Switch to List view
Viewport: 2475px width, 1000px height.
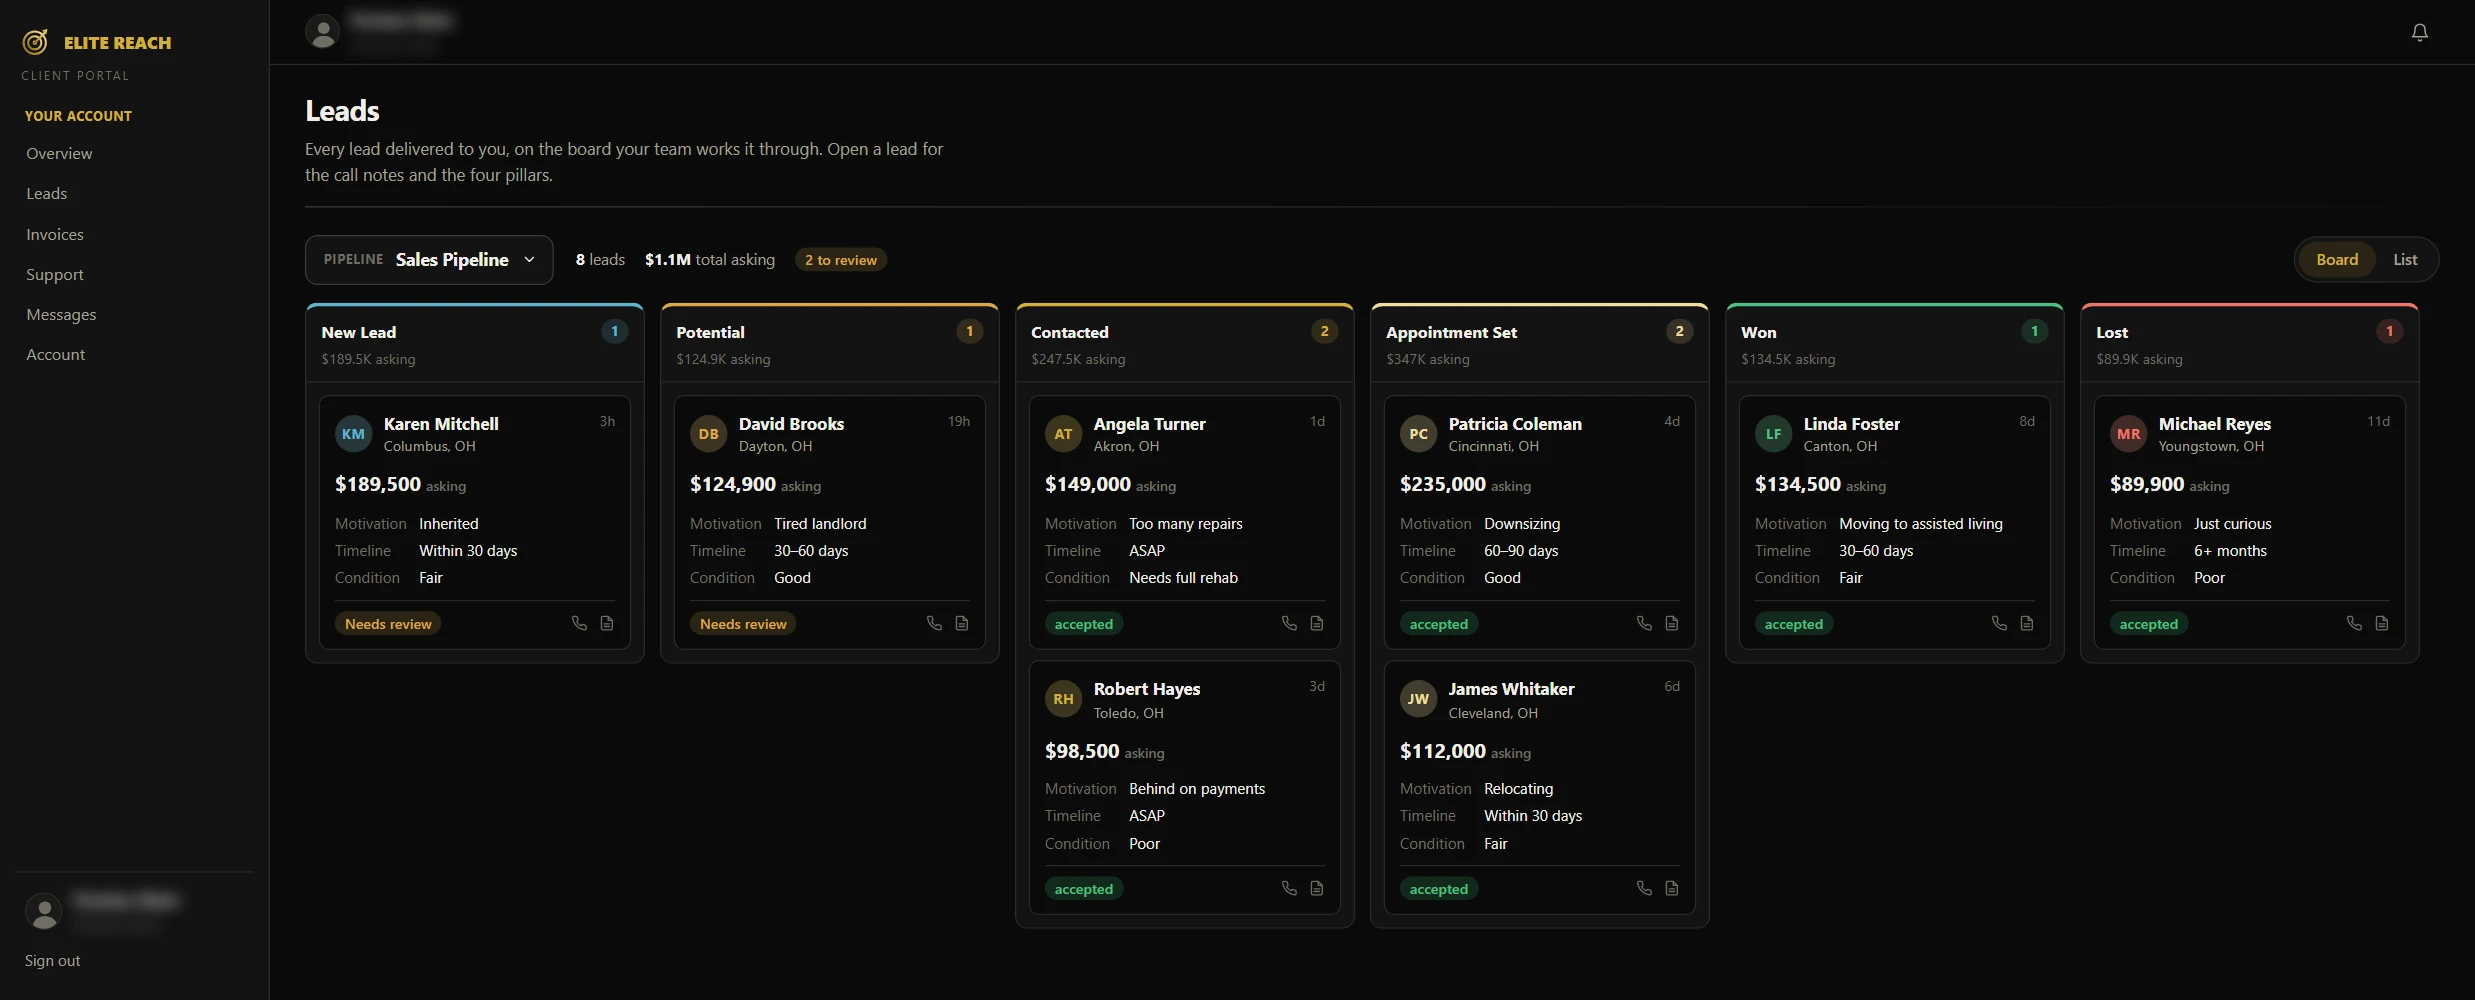pyautogui.click(x=2405, y=260)
